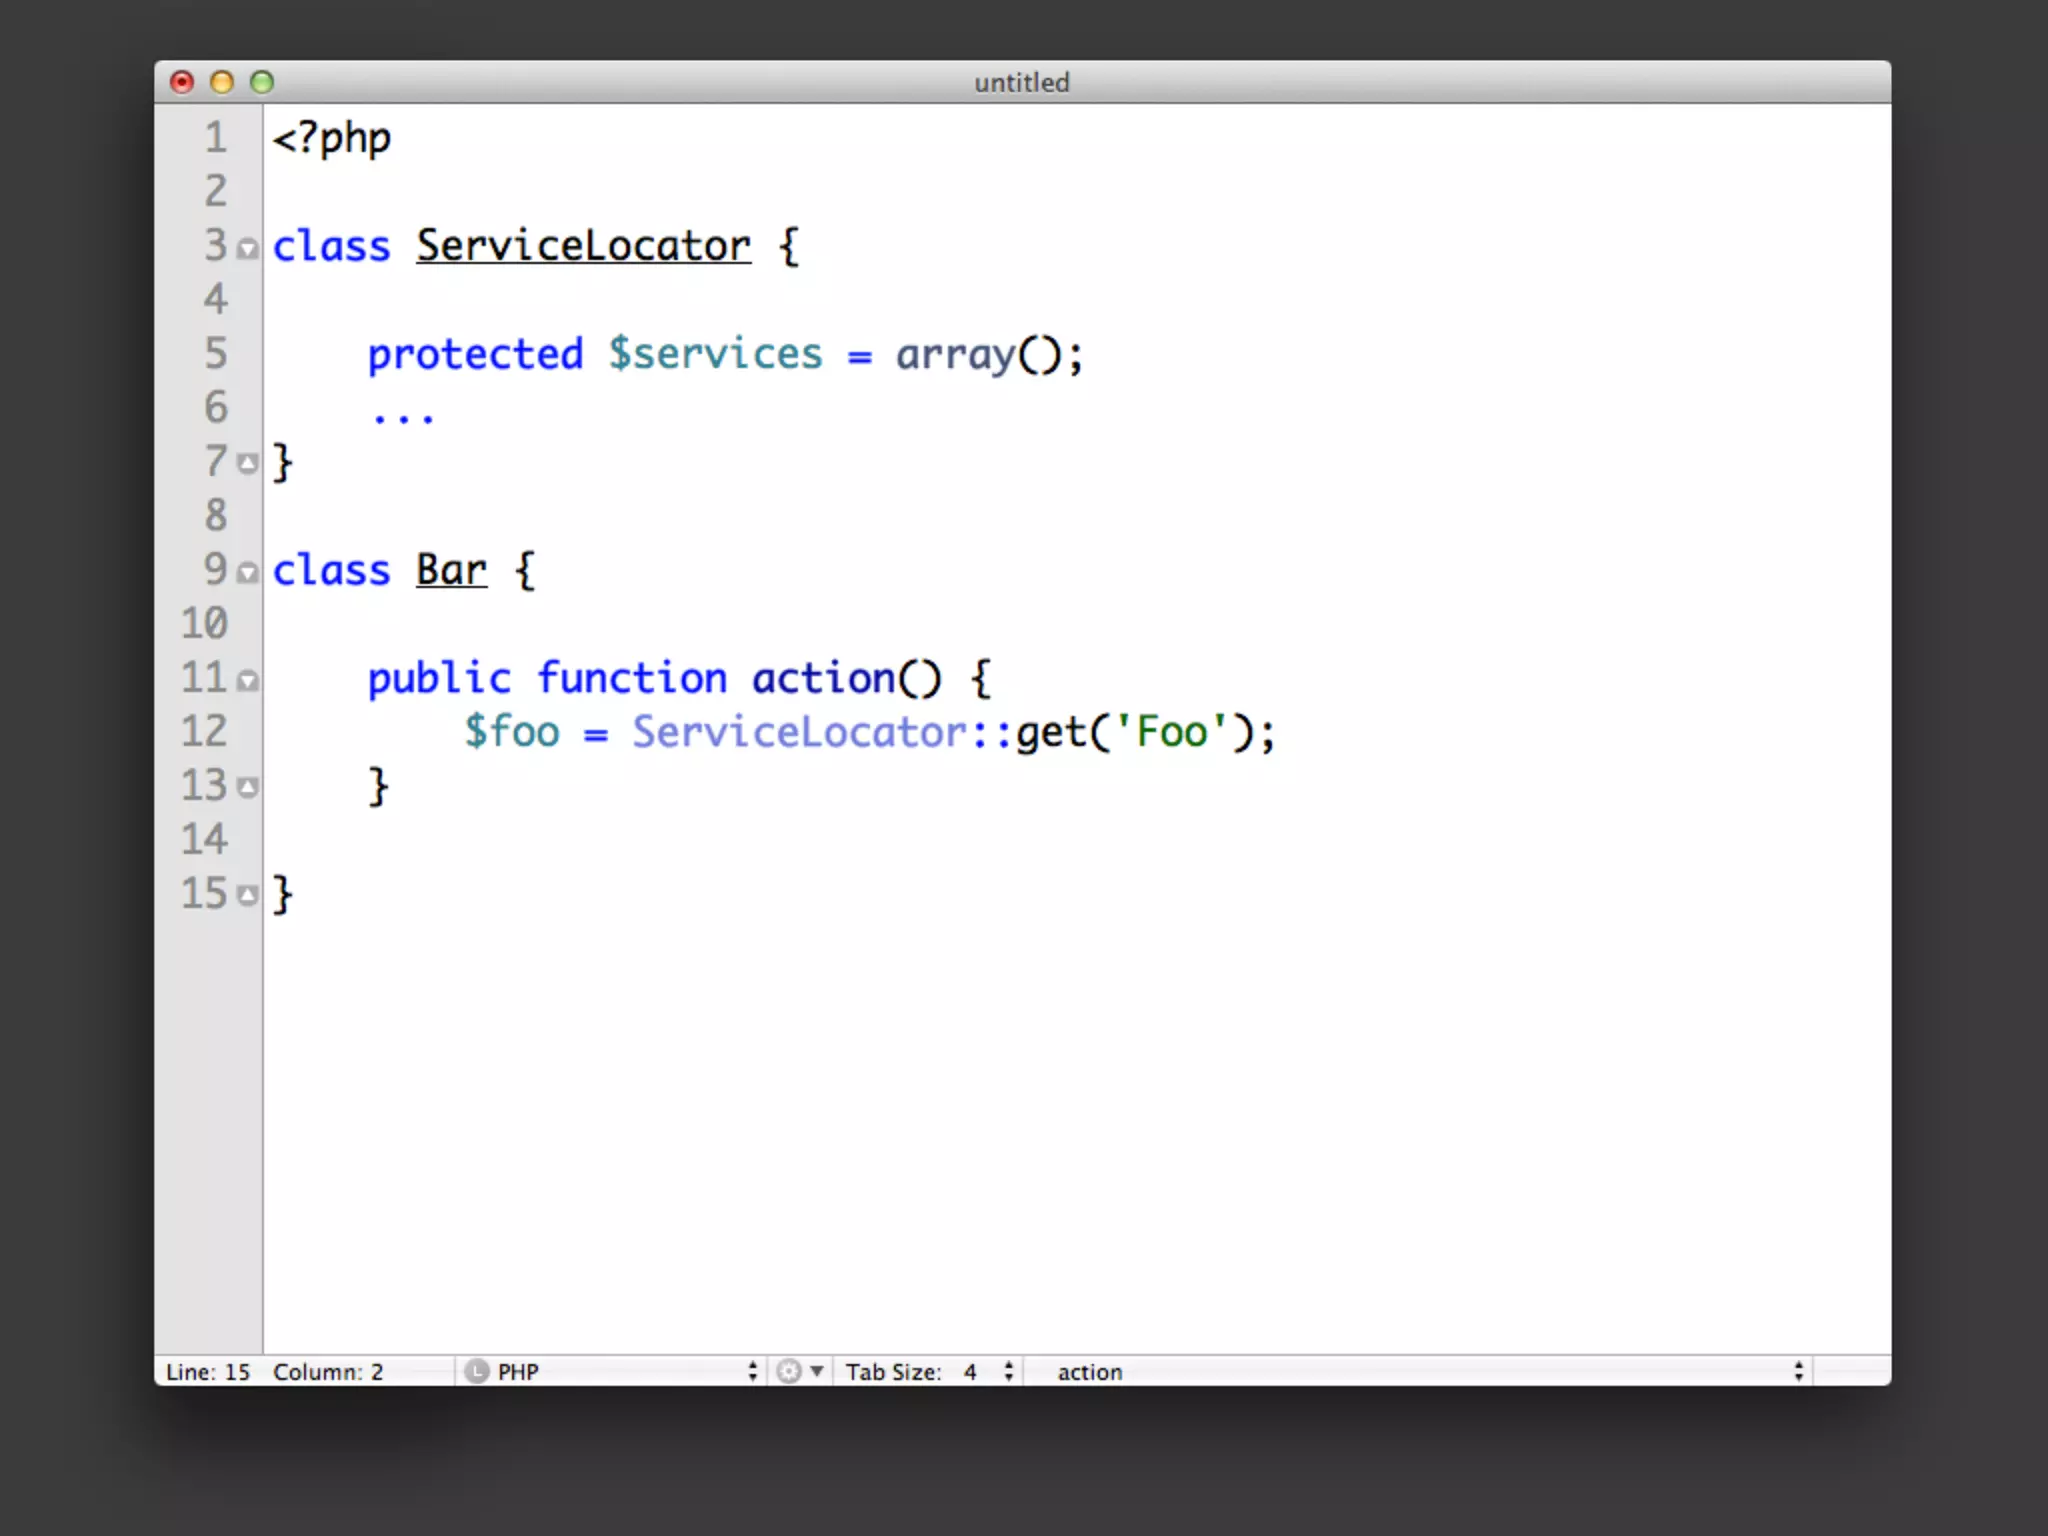Click line number 1 in the gutter
Viewport: 2048px width, 1536px height.
pyautogui.click(x=216, y=138)
